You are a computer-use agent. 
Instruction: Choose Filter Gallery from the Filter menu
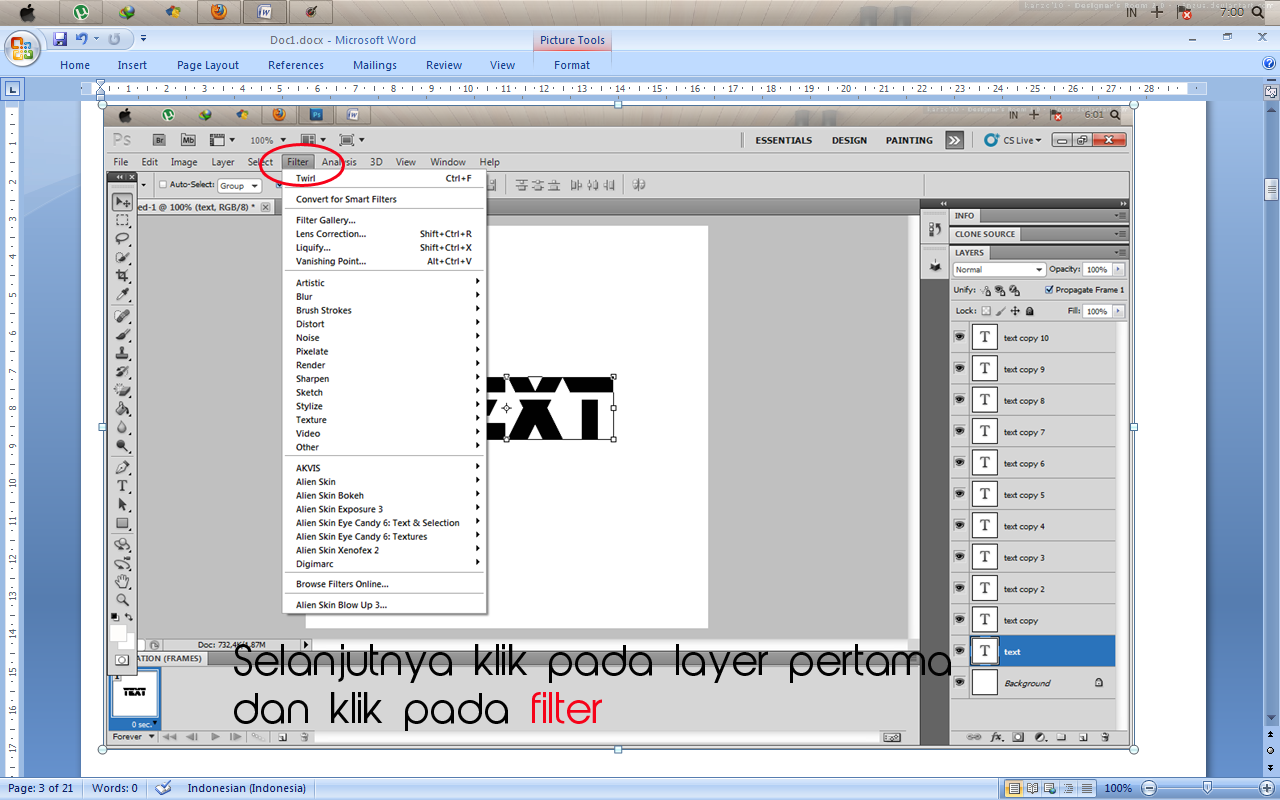(x=324, y=219)
